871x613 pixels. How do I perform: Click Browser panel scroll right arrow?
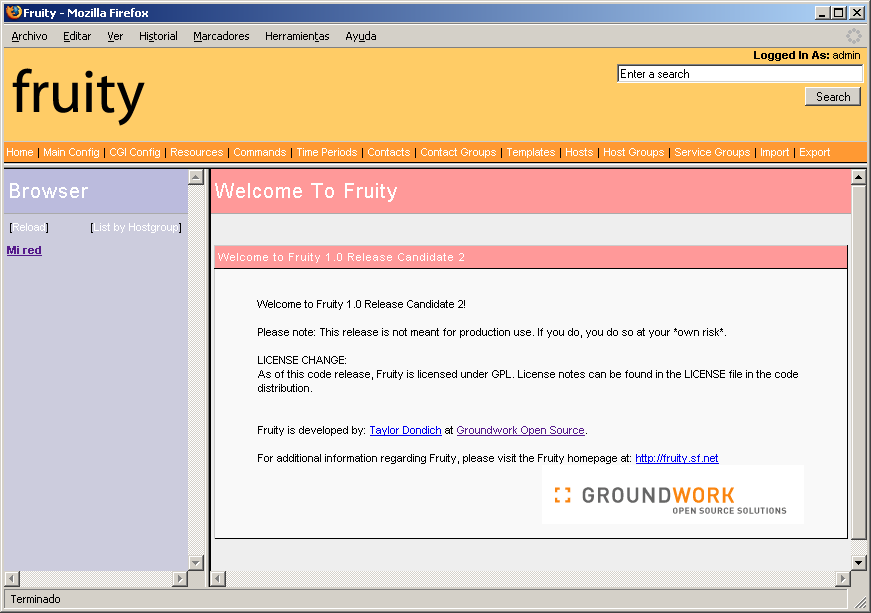coord(179,579)
